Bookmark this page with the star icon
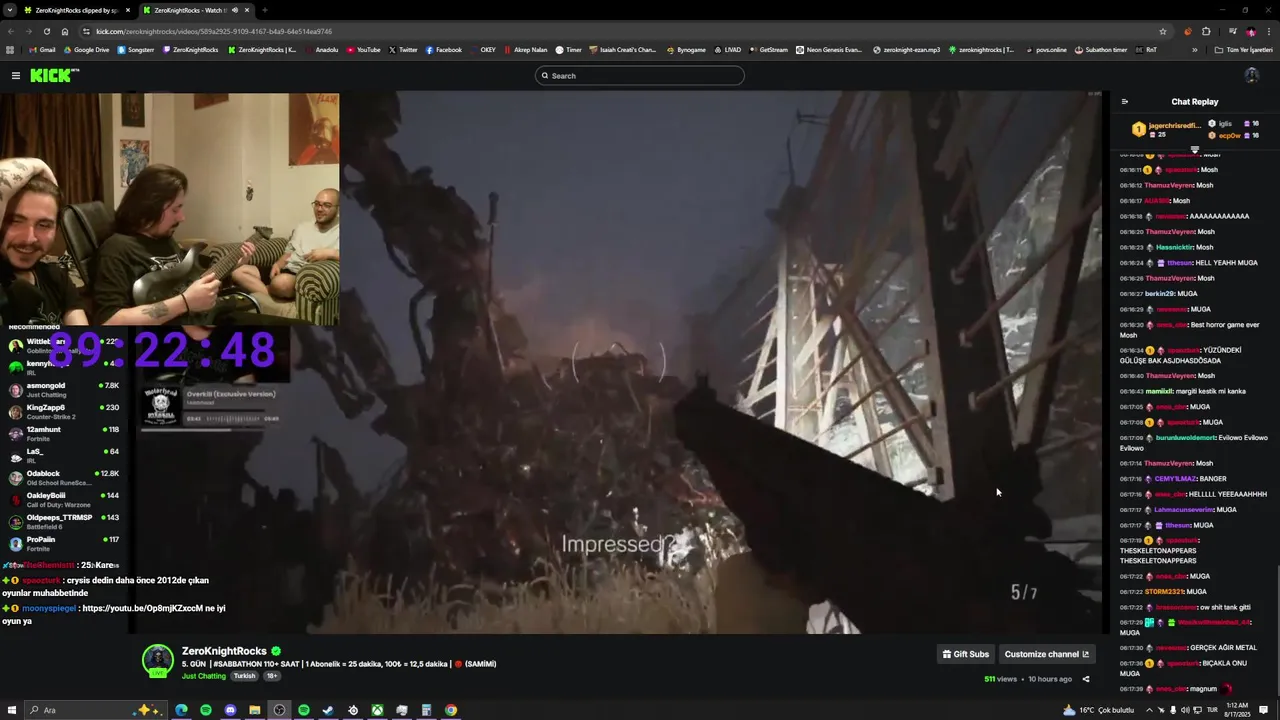Screen dimensions: 1280x720 (x=1163, y=31)
